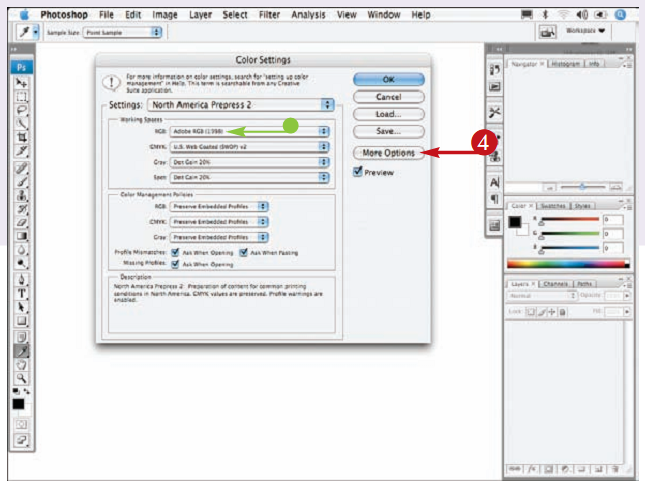Open the Spot working space dropdown
The width and height of the screenshot is (645, 489).
[x=249, y=177]
